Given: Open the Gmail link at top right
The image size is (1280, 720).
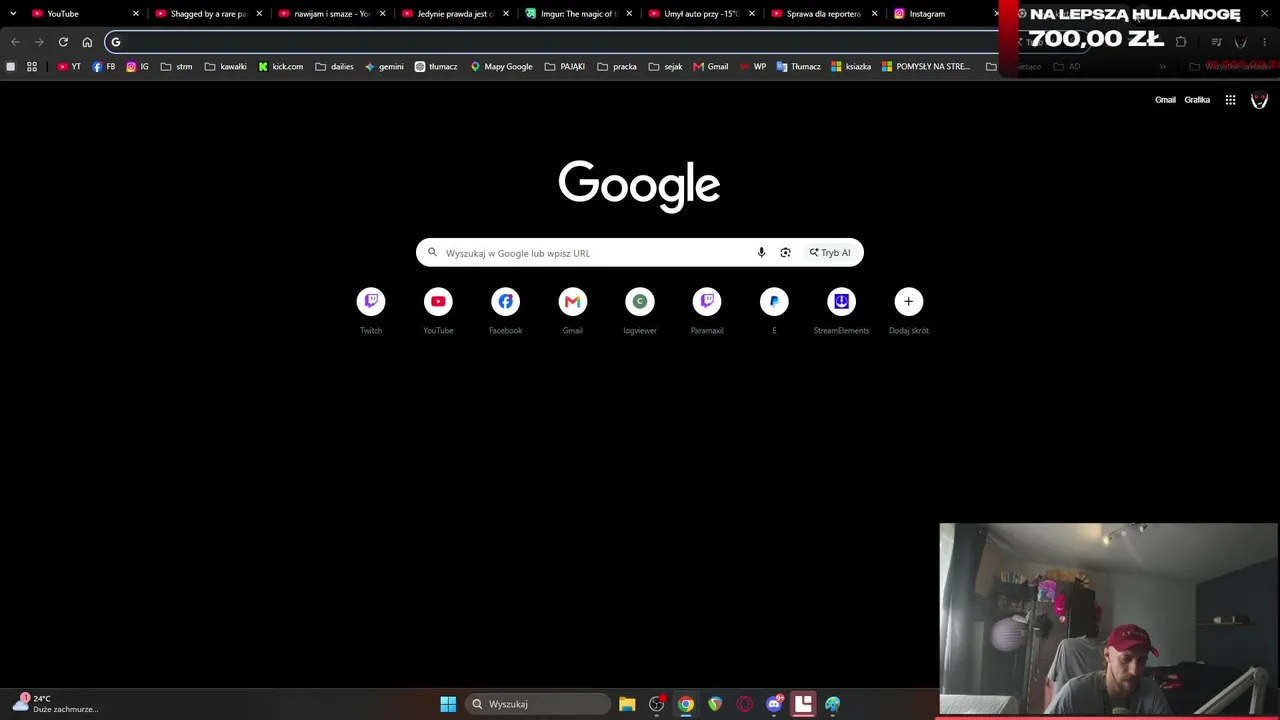Looking at the screenshot, I should point(1165,100).
